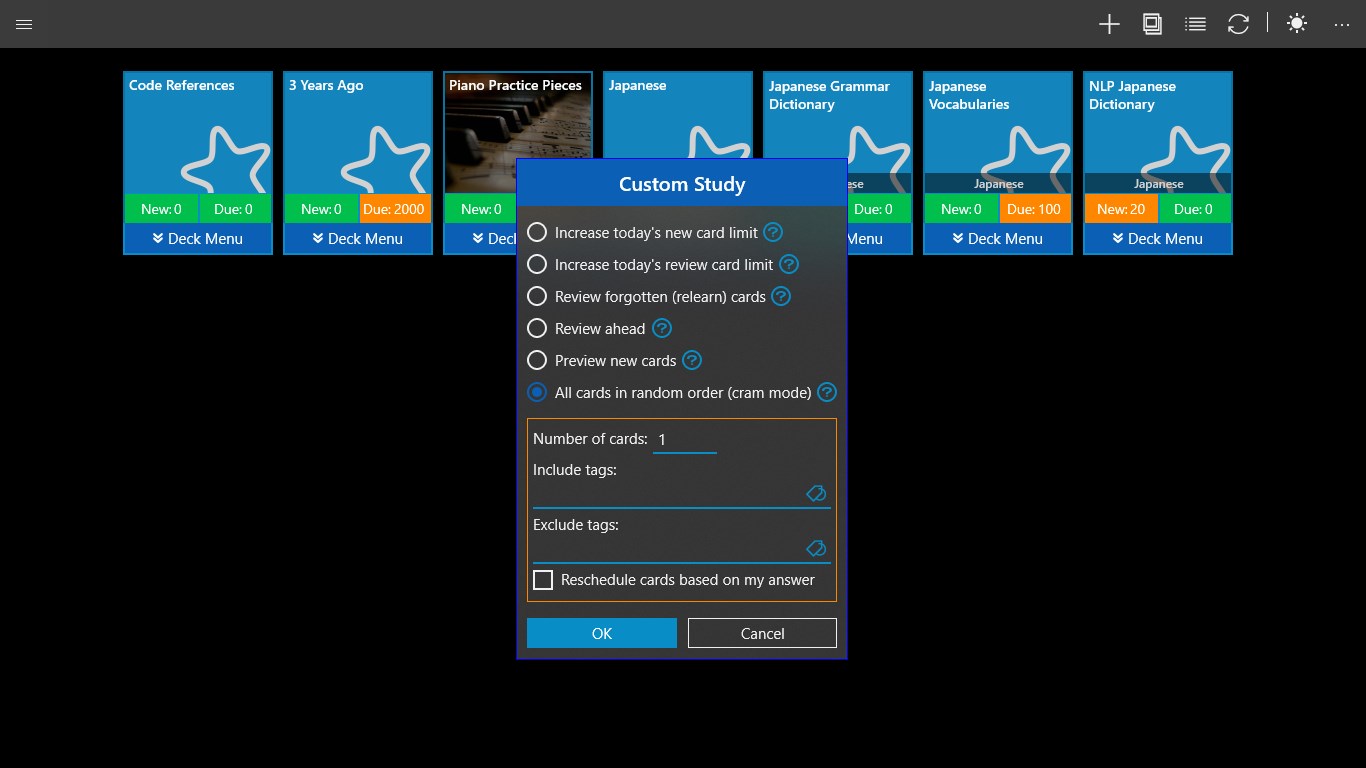Viewport: 1366px width, 768px height.
Task: Toggle the theme brightness icon
Action: tap(1296, 23)
